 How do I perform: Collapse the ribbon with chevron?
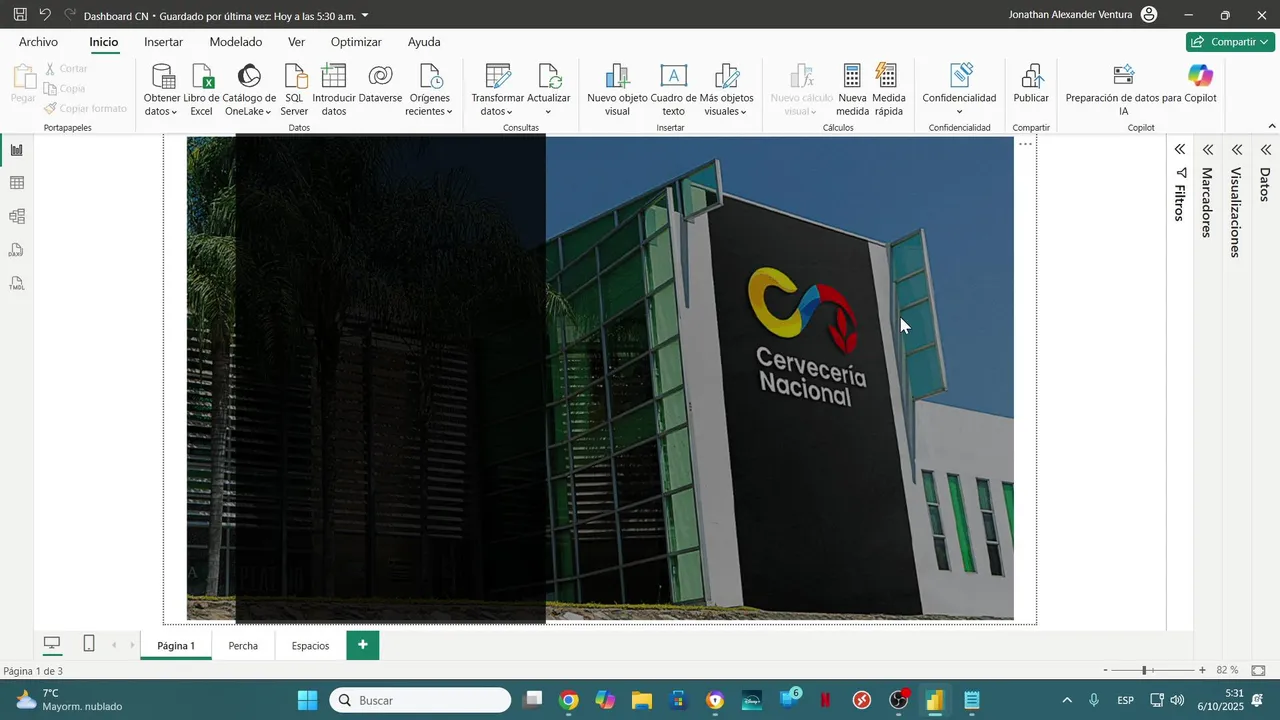1272,127
